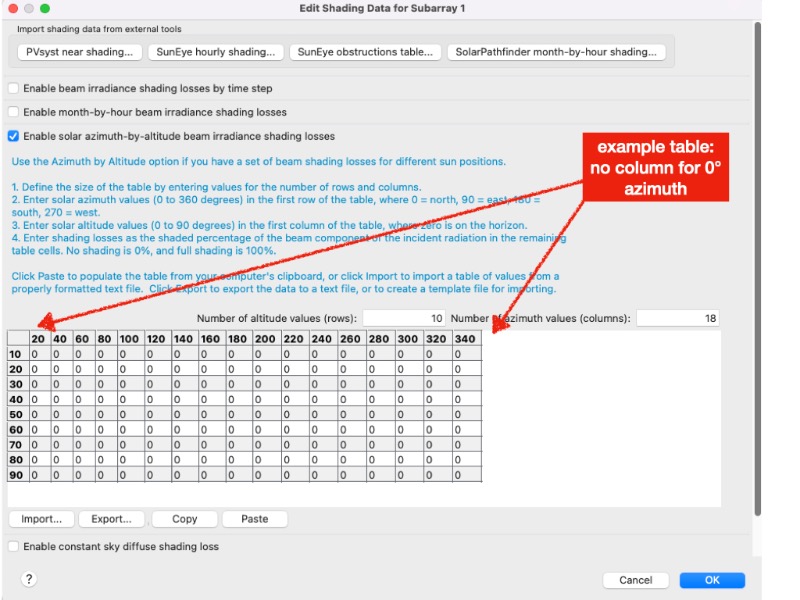Copy the table contents
The image size is (800, 600).
185,519
